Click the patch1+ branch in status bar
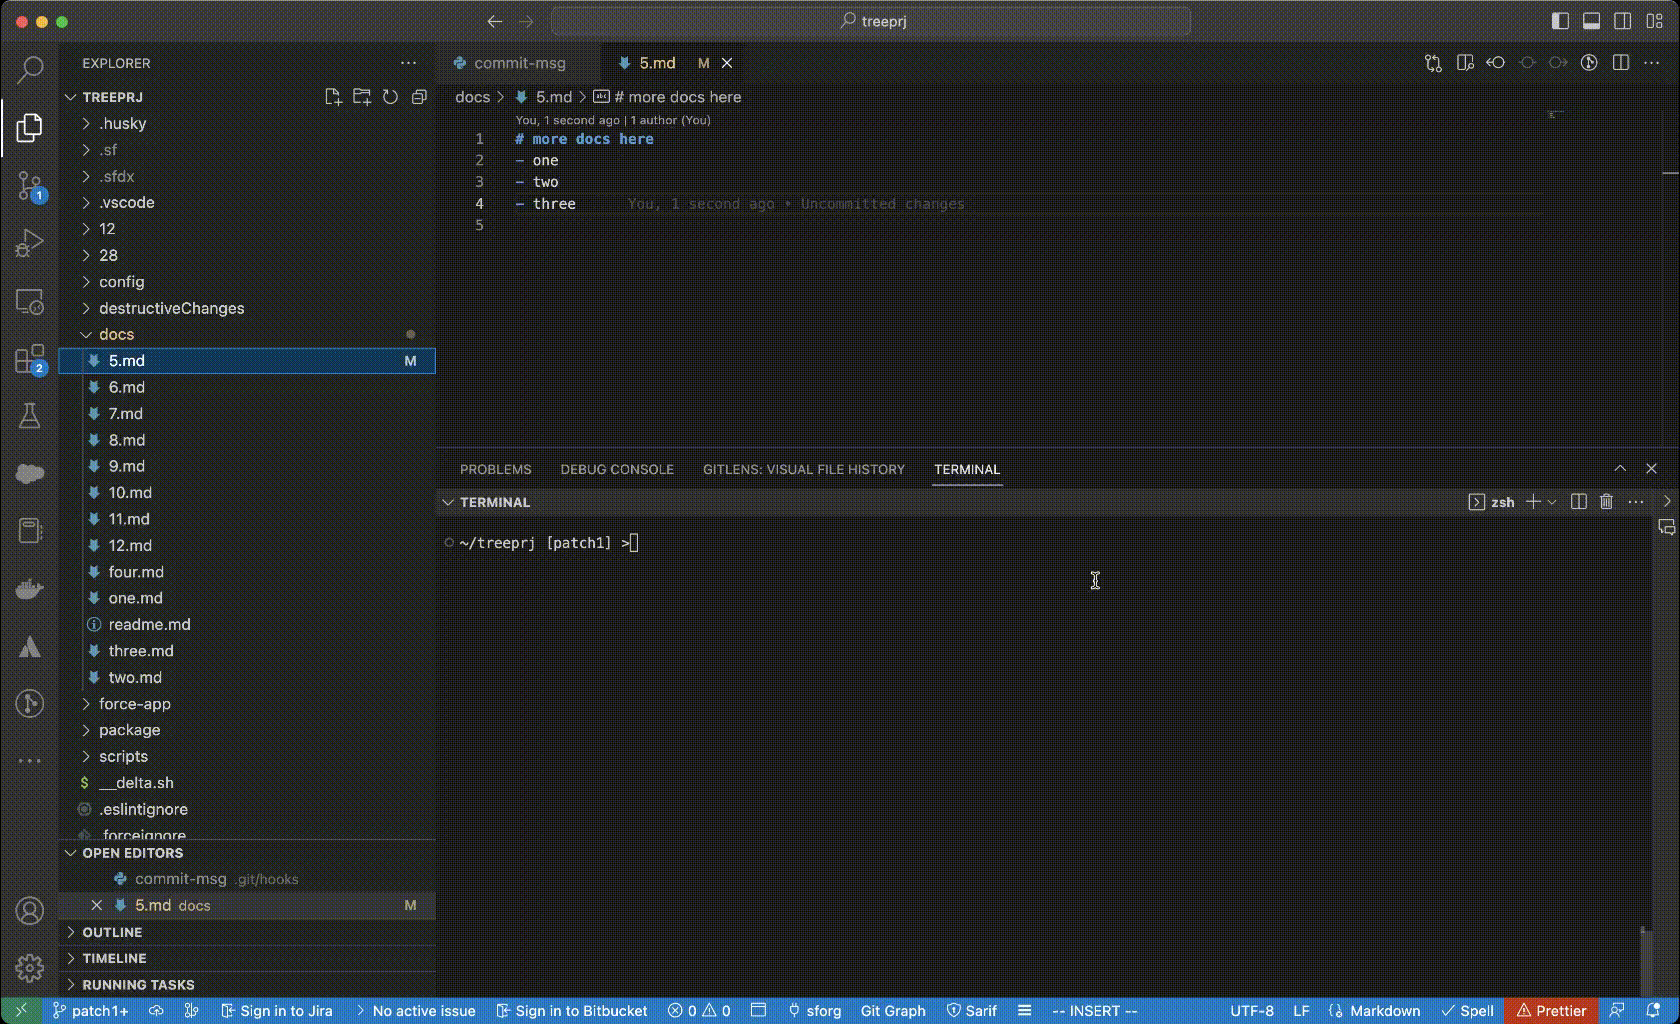The width and height of the screenshot is (1680, 1024). 90,1011
